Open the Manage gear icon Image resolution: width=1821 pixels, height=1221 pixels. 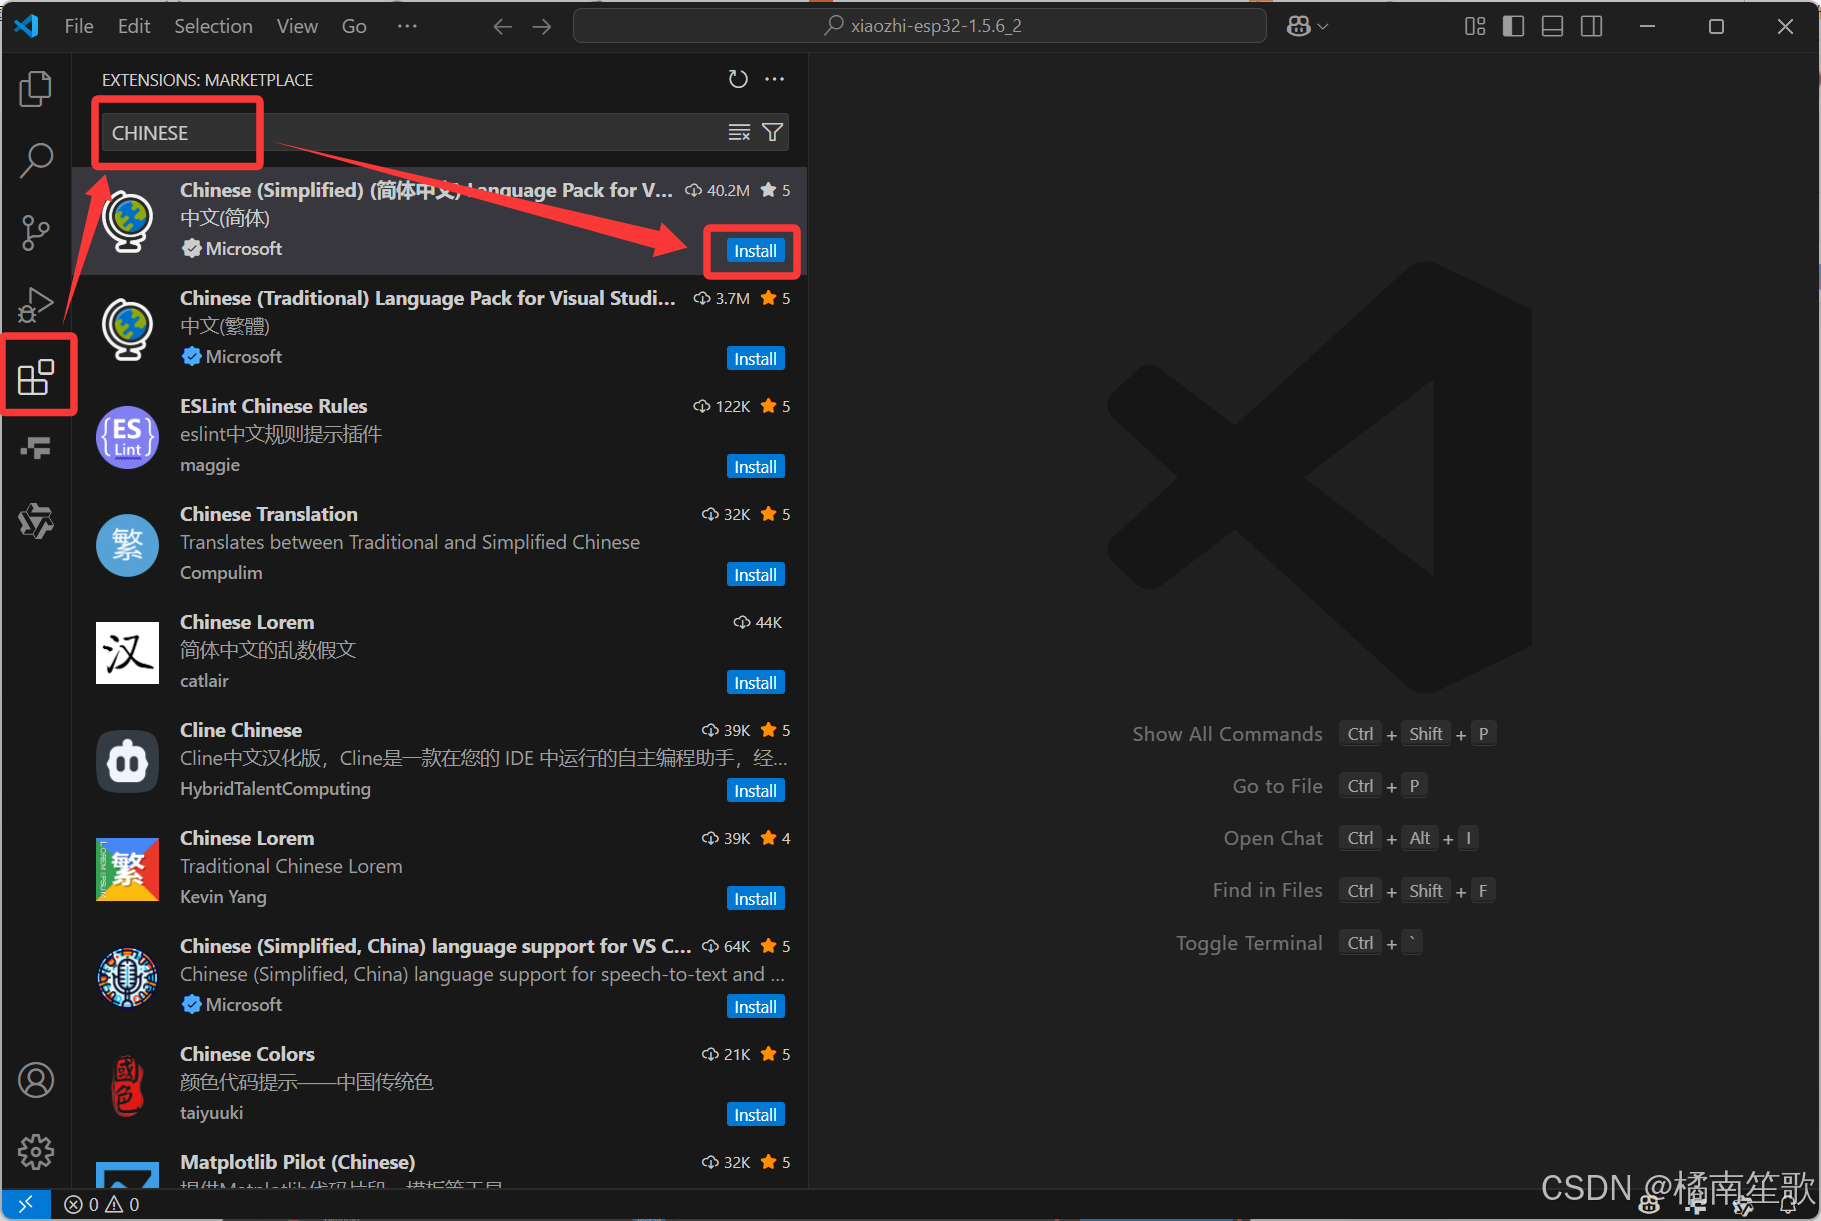point(36,1152)
